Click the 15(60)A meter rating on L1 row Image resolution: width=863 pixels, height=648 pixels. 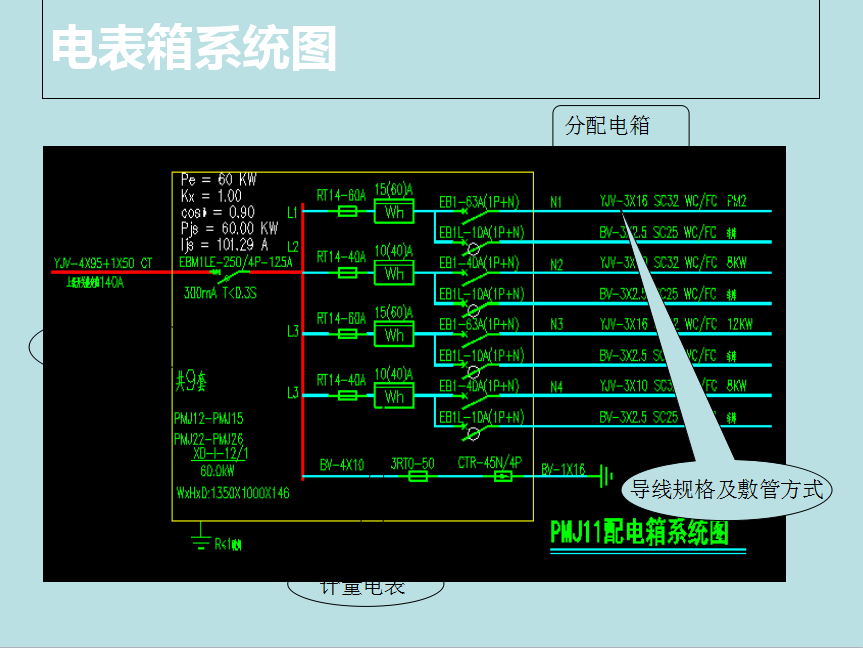[394, 190]
